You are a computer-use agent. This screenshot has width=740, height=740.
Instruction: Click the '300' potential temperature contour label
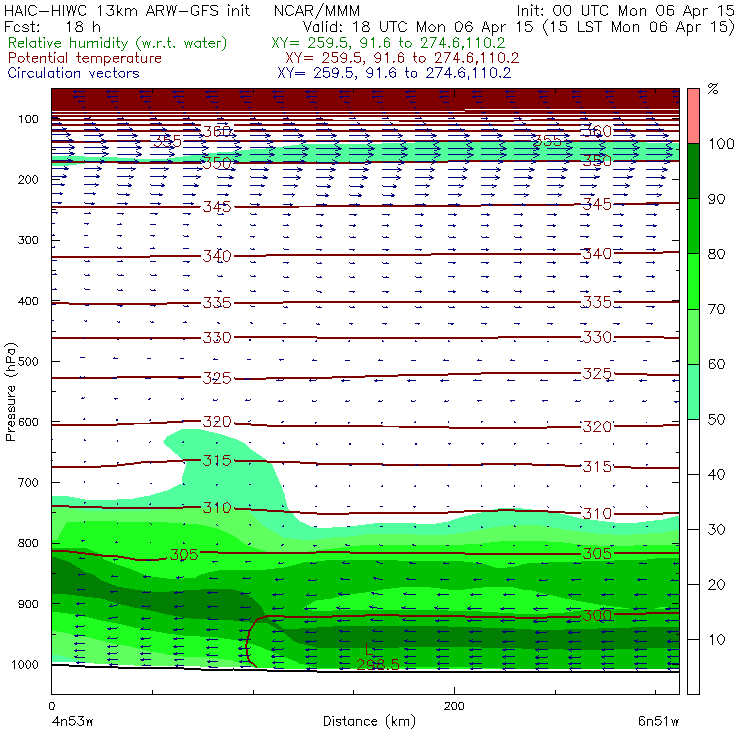pos(597,615)
